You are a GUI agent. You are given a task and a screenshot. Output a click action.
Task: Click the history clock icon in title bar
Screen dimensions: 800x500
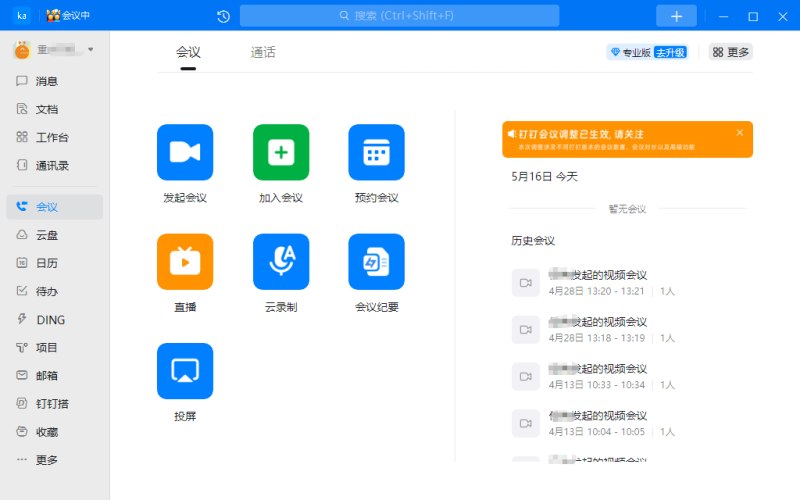(x=223, y=16)
